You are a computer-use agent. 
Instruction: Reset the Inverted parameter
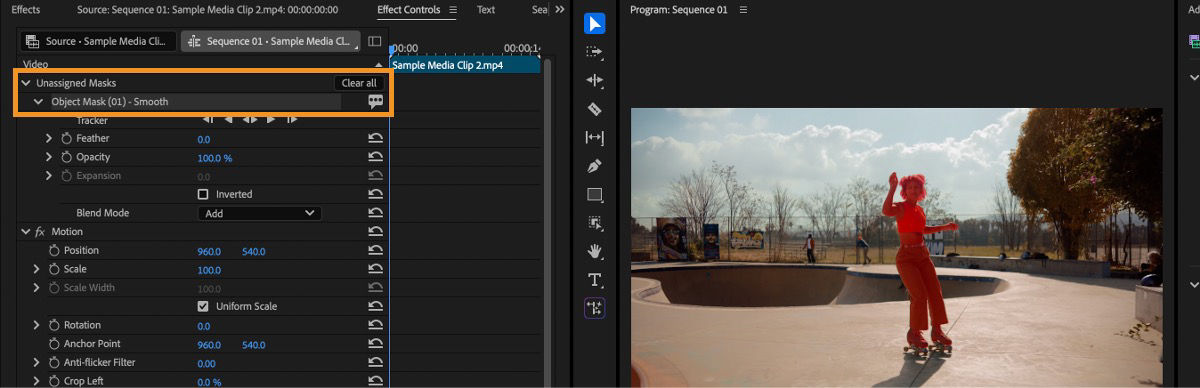tap(375, 194)
